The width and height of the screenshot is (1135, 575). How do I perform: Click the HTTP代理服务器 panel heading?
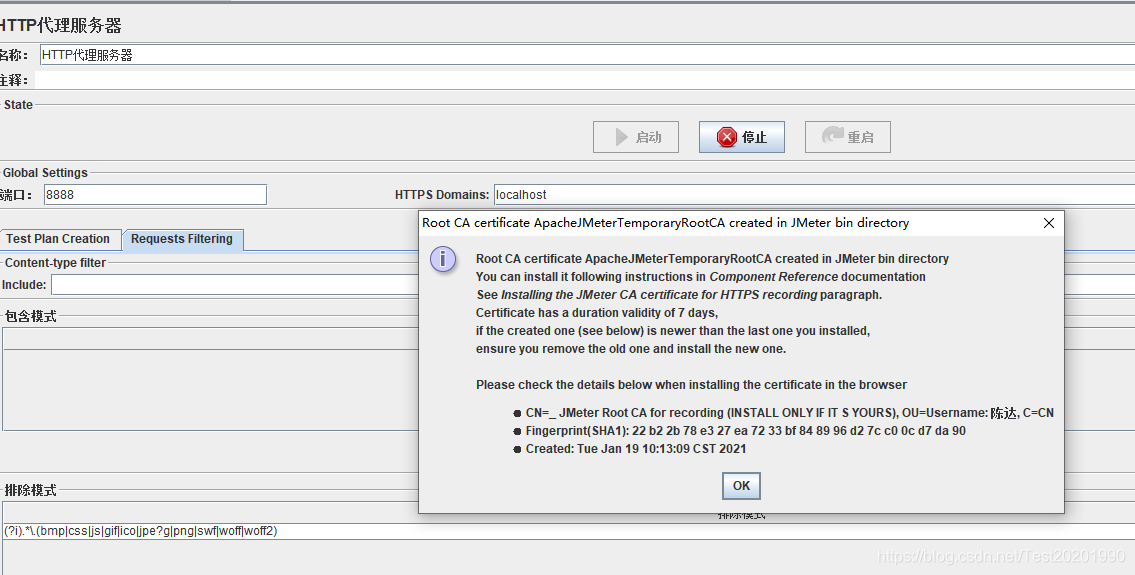click(61, 25)
